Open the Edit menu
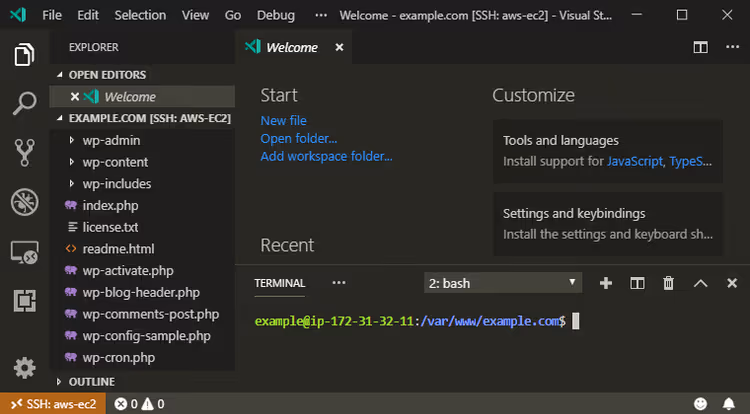 pos(88,15)
